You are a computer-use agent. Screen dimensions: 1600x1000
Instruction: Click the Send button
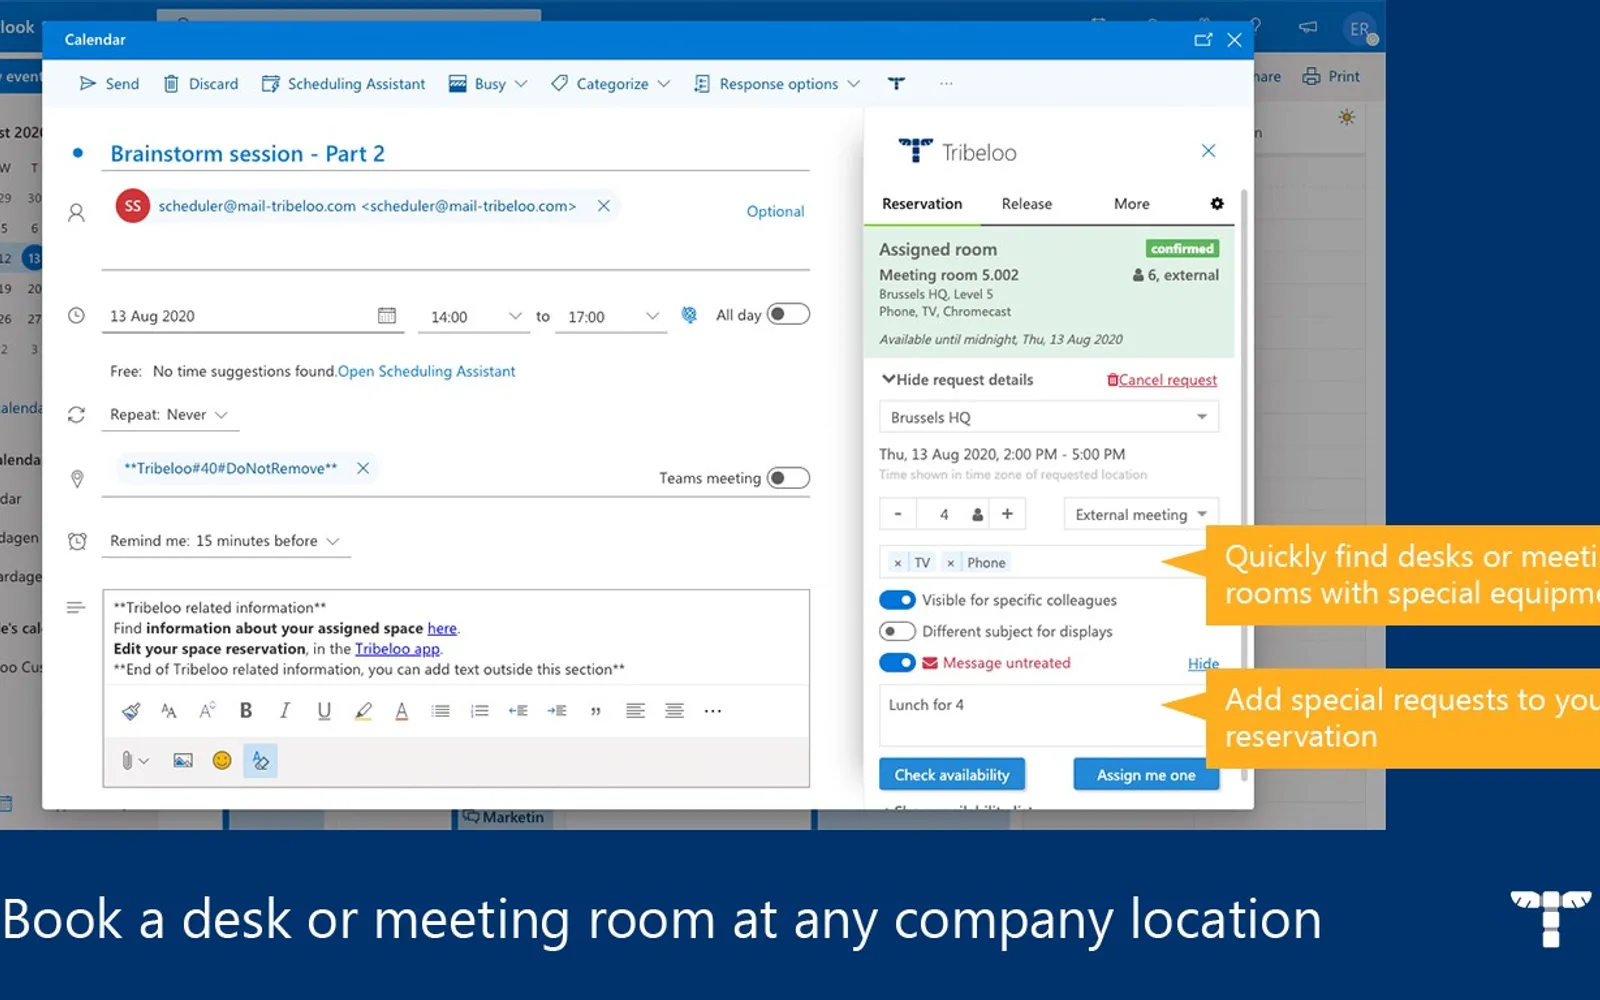coord(109,84)
